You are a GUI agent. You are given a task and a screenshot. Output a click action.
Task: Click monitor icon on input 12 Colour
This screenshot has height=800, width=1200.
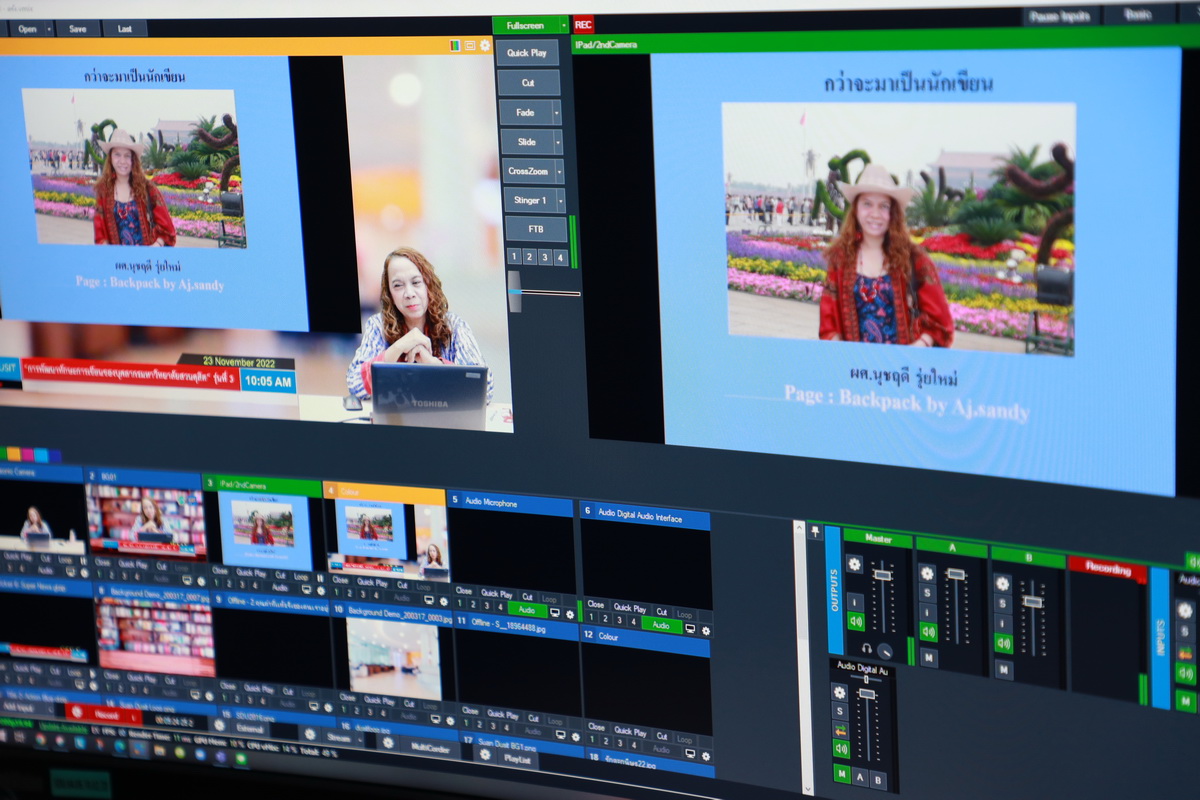(x=690, y=753)
